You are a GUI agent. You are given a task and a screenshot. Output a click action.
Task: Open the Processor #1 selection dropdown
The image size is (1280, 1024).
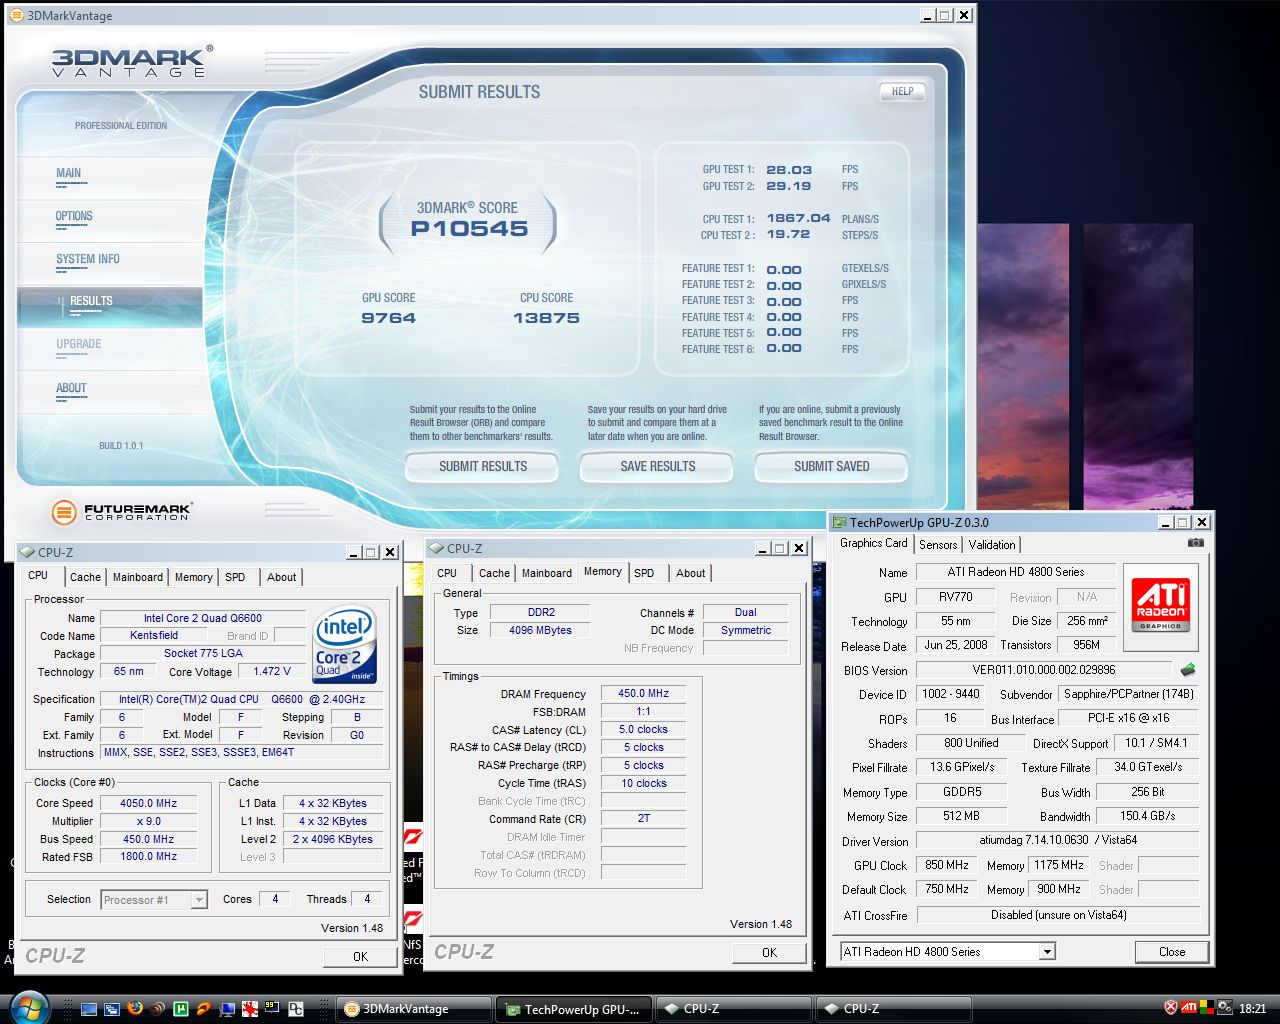154,900
